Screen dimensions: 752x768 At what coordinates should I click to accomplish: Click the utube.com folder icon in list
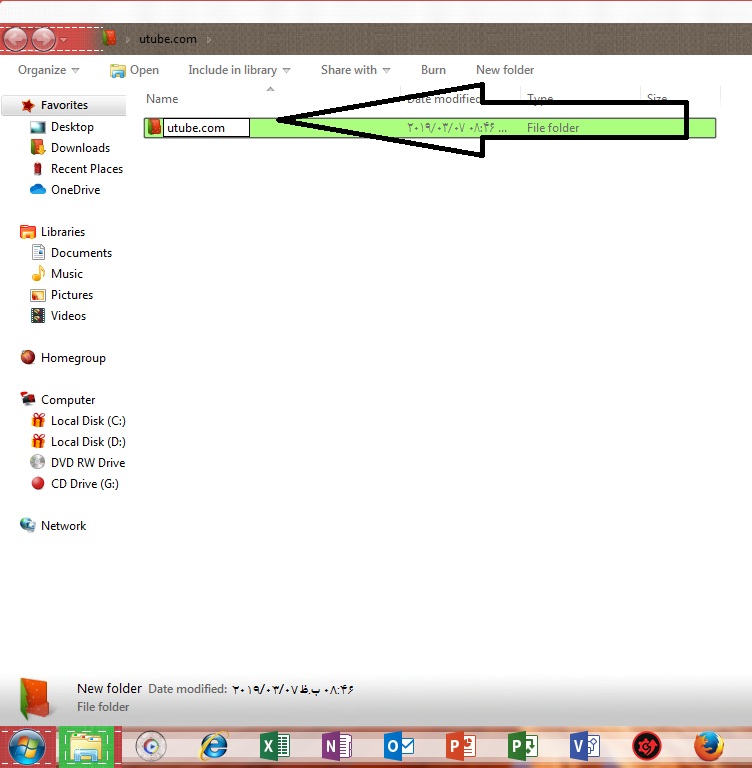tap(154, 127)
